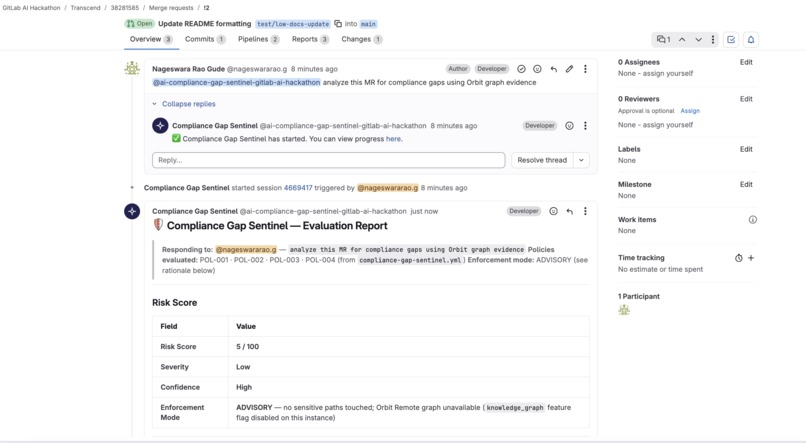The width and height of the screenshot is (806, 443).
Task: Open the Pipelines tab
Action: (259, 39)
